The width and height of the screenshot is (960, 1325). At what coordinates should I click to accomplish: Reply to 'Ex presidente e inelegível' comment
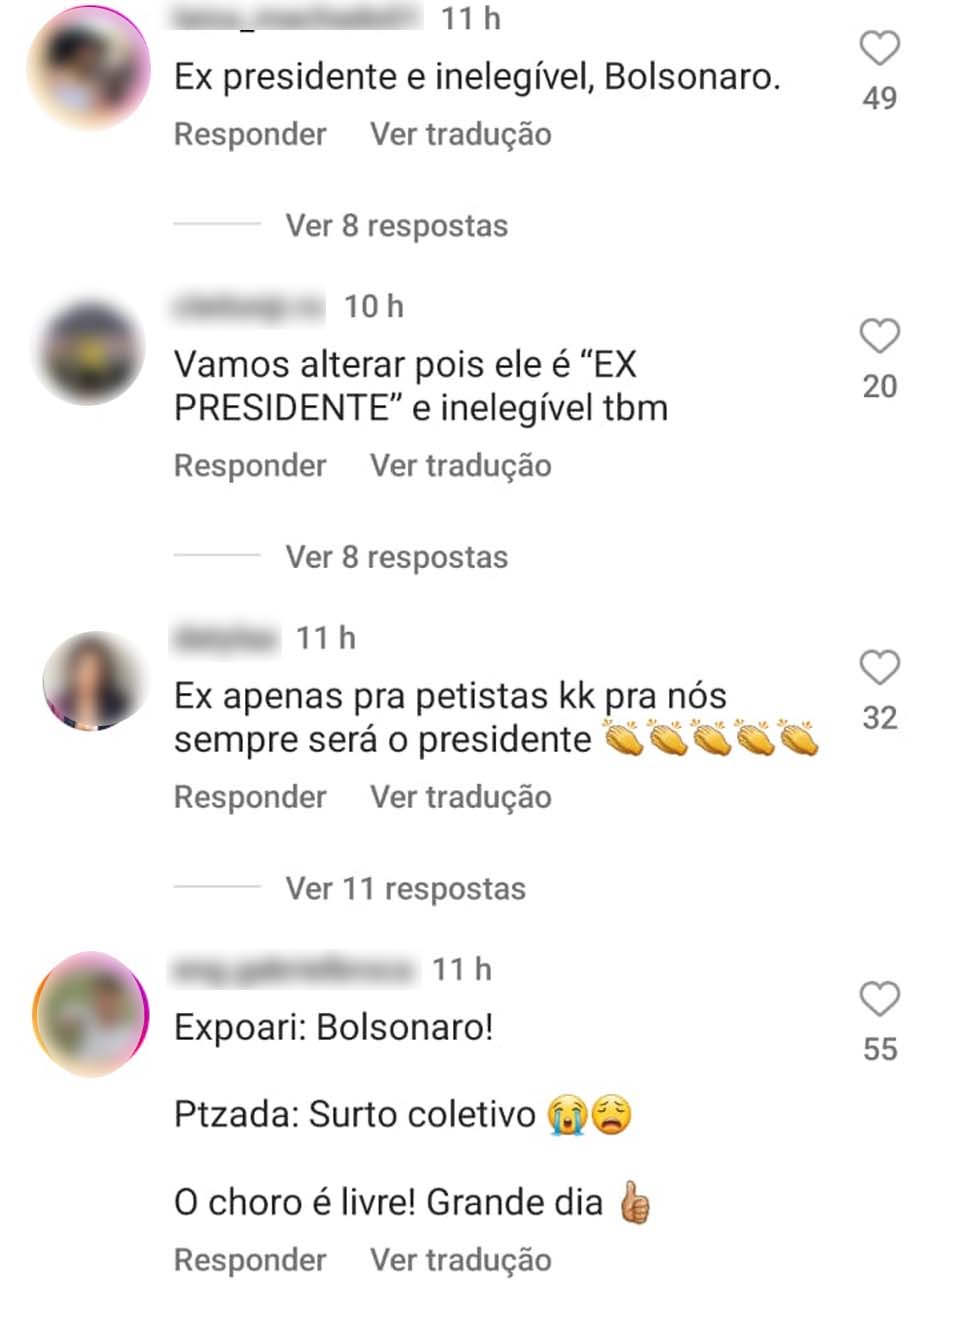[250, 134]
